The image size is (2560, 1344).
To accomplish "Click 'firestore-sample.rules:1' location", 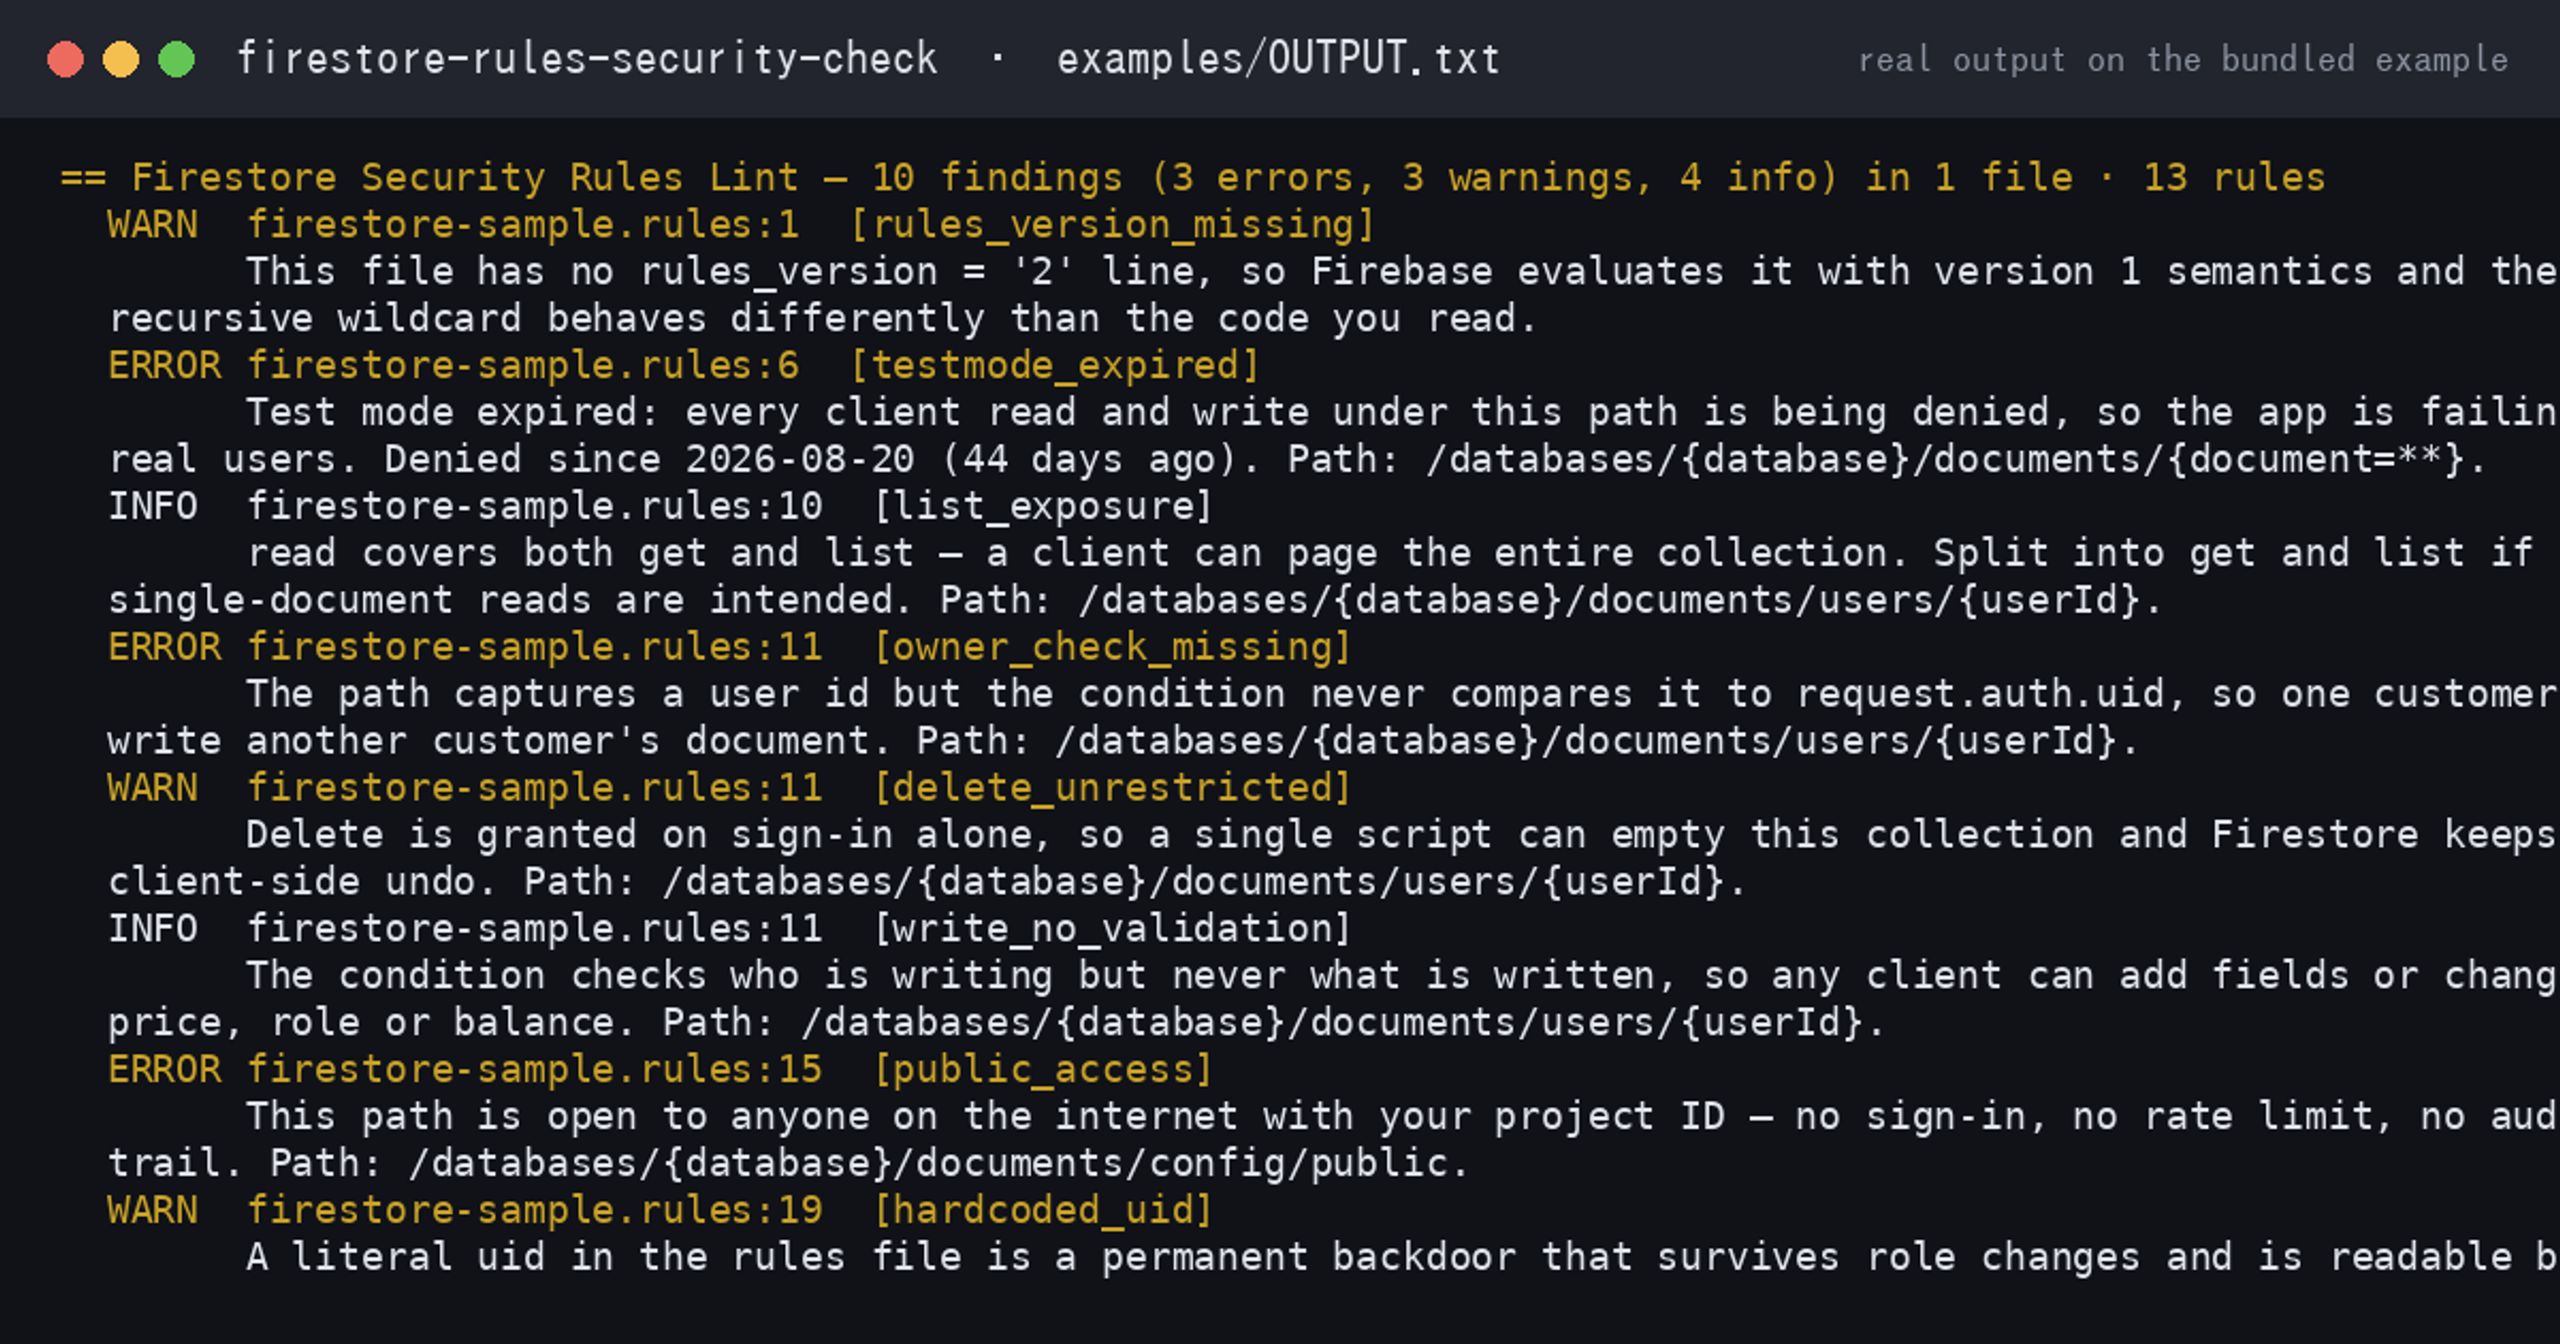I will [x=523, y=225].
